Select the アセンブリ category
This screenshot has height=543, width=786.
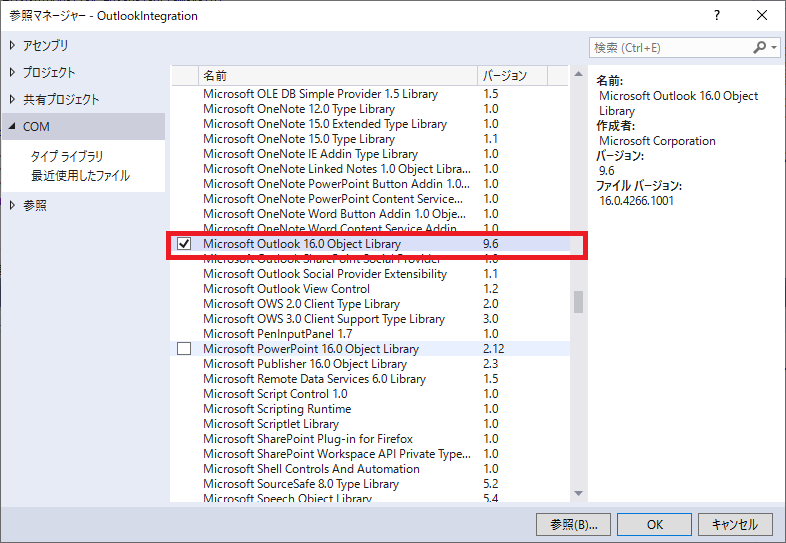[45, 45]
